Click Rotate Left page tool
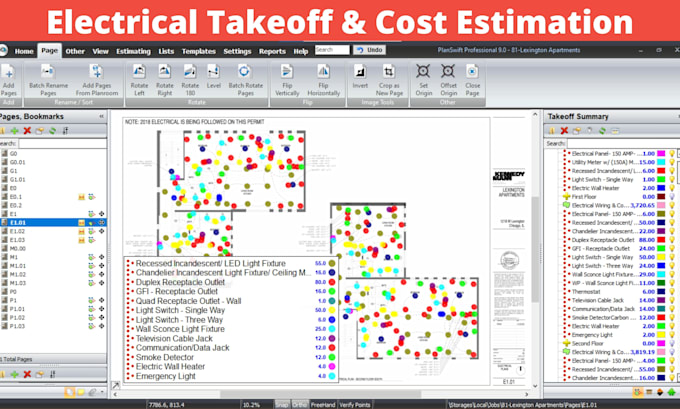680x409 pixels. [140, 71]
